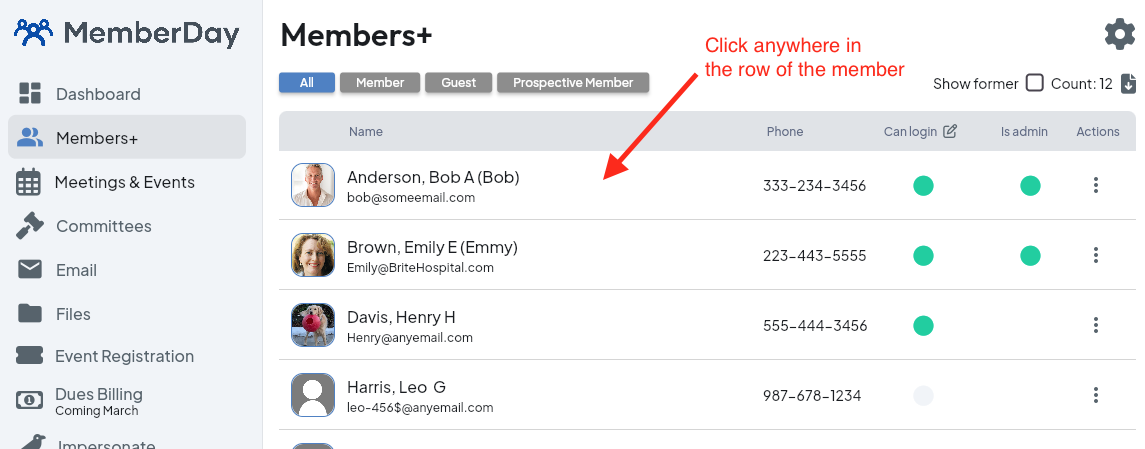Image resolution: width=1145 pixels, height=449 pixels.
Task: Select the Prospective Member filter tab
Action: pos(573,83)
